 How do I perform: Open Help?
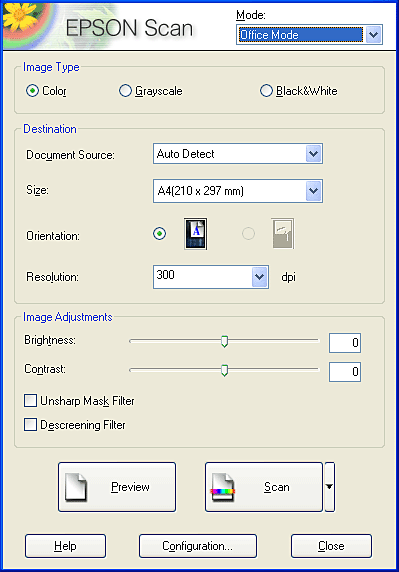[x=65, y=546]
